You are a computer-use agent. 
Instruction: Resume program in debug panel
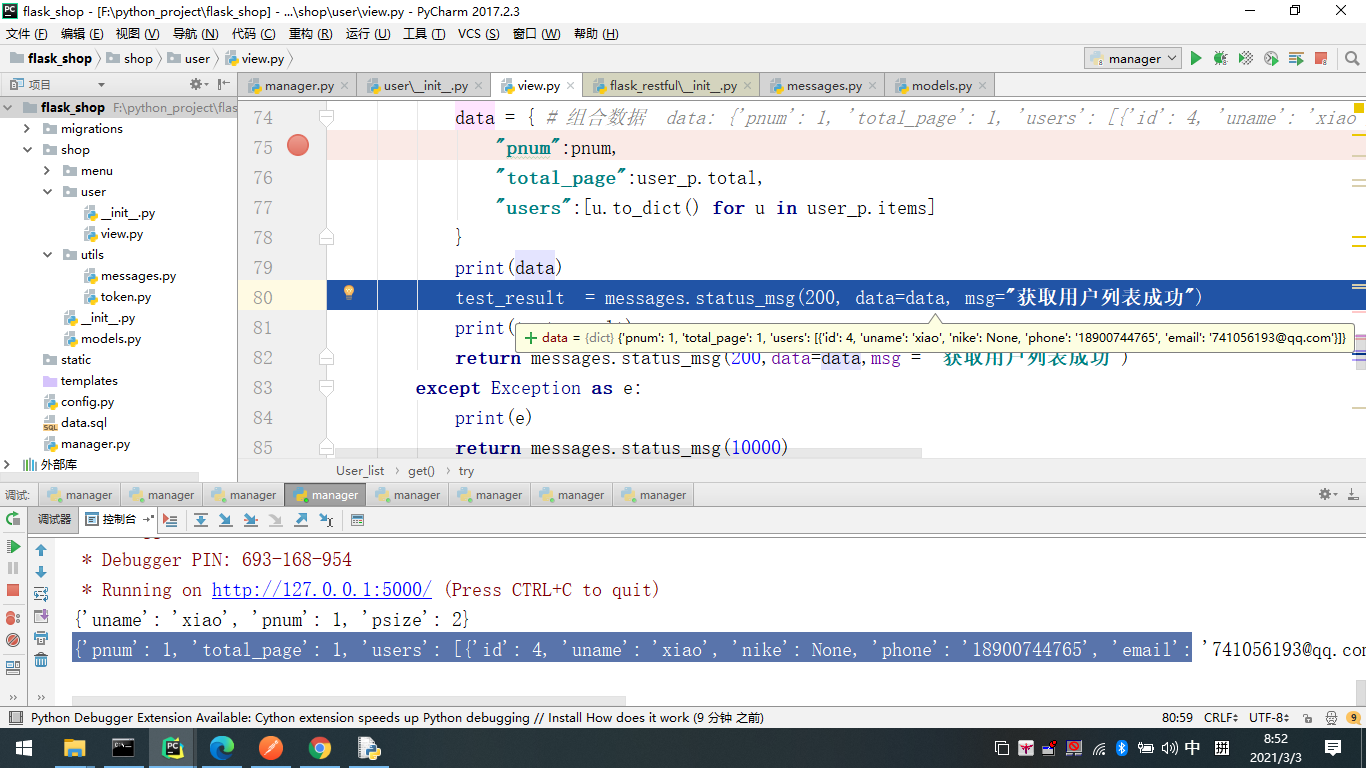[13, 547]
